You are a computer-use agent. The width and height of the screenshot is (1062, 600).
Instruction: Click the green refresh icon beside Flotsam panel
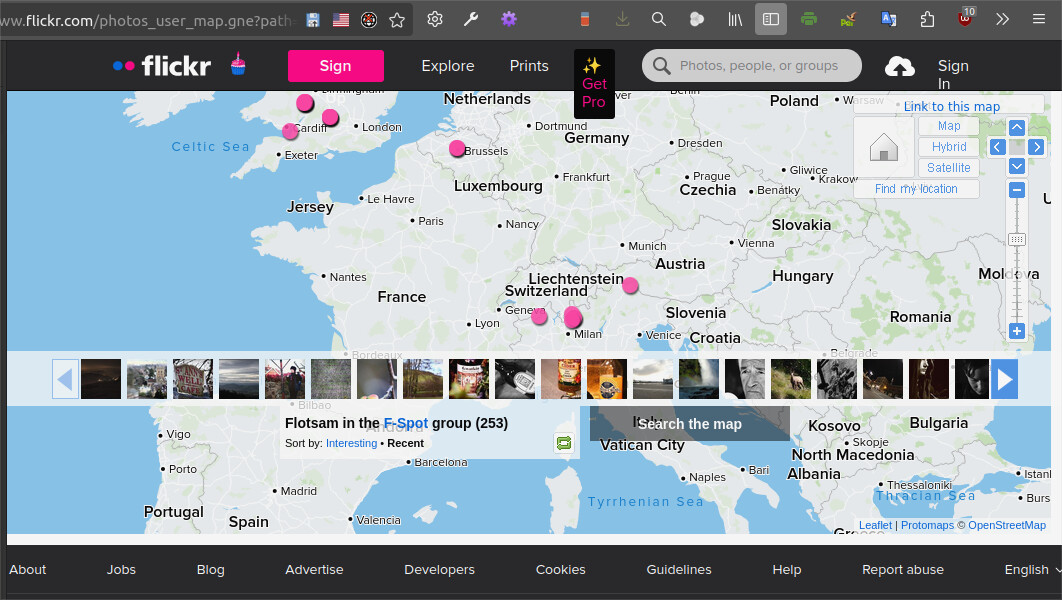[x=564, y=442]
